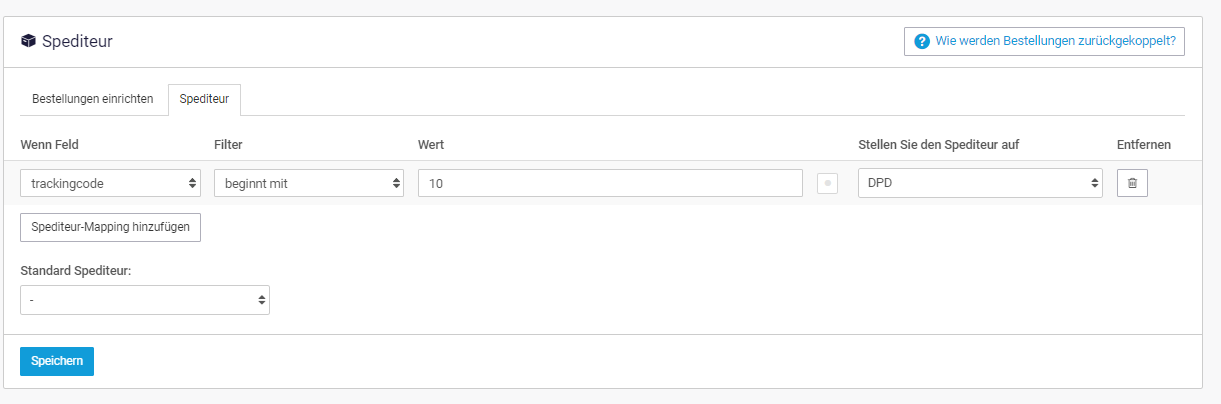The height and width of the screenshot is (404, 1221).
Task: Switch to Bestellungen einrichten tab
Action: click(x=93, y=99)
